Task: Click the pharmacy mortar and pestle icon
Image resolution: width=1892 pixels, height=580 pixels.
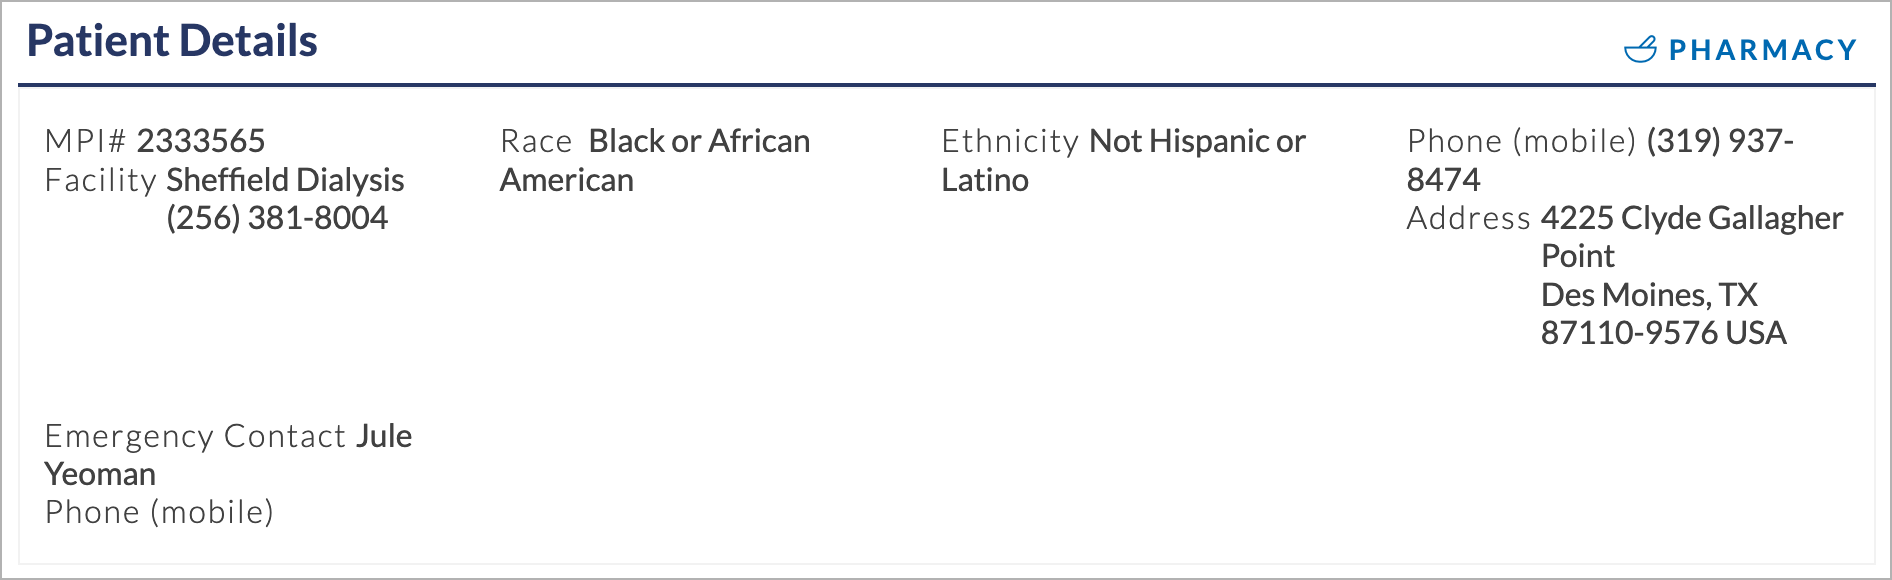Action: click(x=1640, y=49)
